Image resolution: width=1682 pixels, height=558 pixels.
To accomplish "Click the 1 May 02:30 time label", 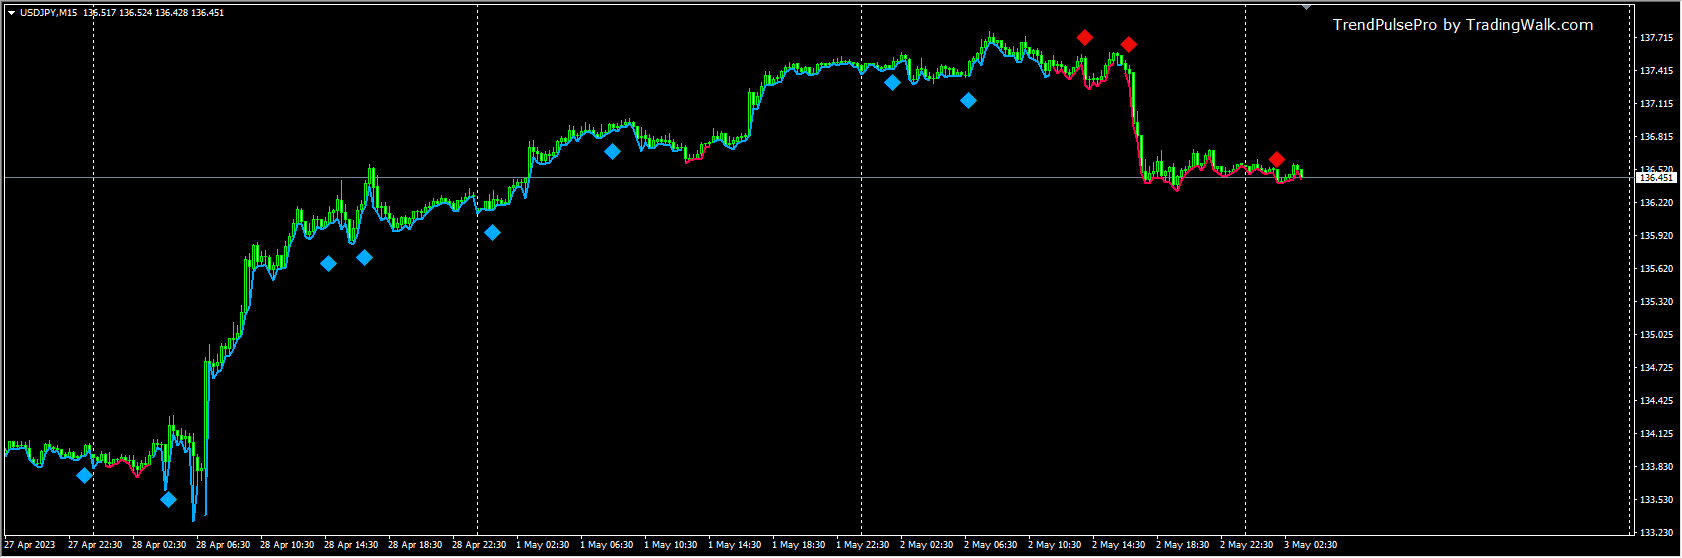I will [x=543, y=545].
